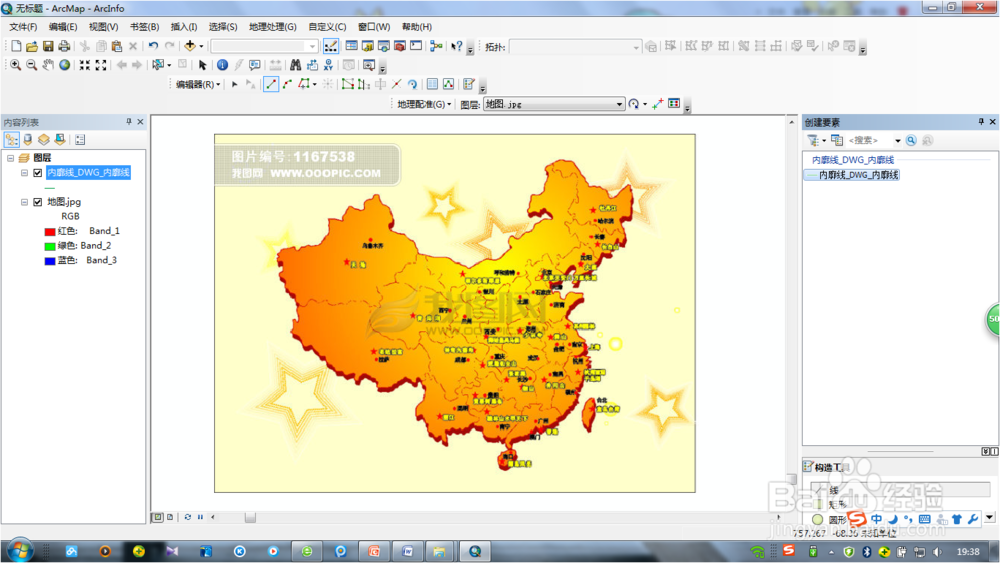Screen dimensions: 1000x563
Task: Toggle visibility of 地图.jpg layer
Action: pos(38,202)
